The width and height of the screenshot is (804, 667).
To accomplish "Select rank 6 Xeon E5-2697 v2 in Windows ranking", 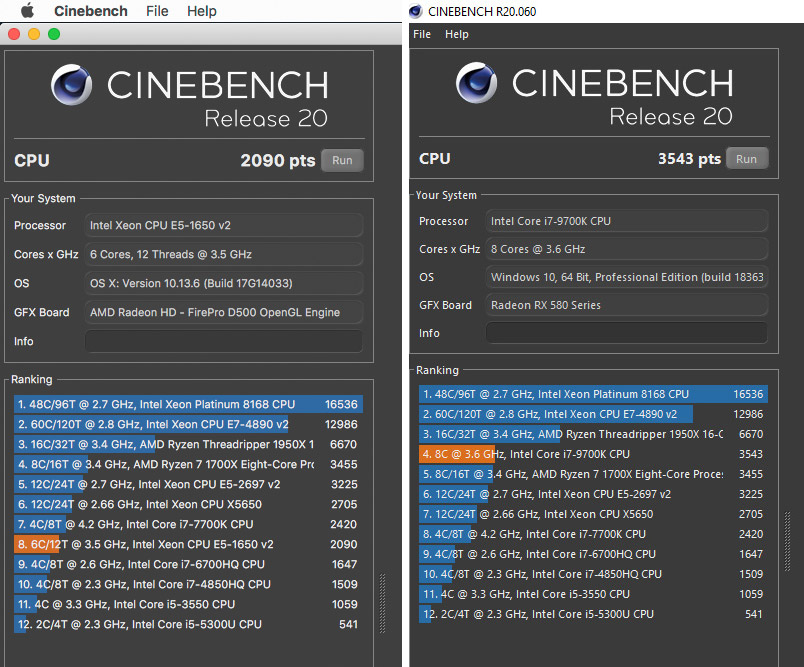I will 593,494.
